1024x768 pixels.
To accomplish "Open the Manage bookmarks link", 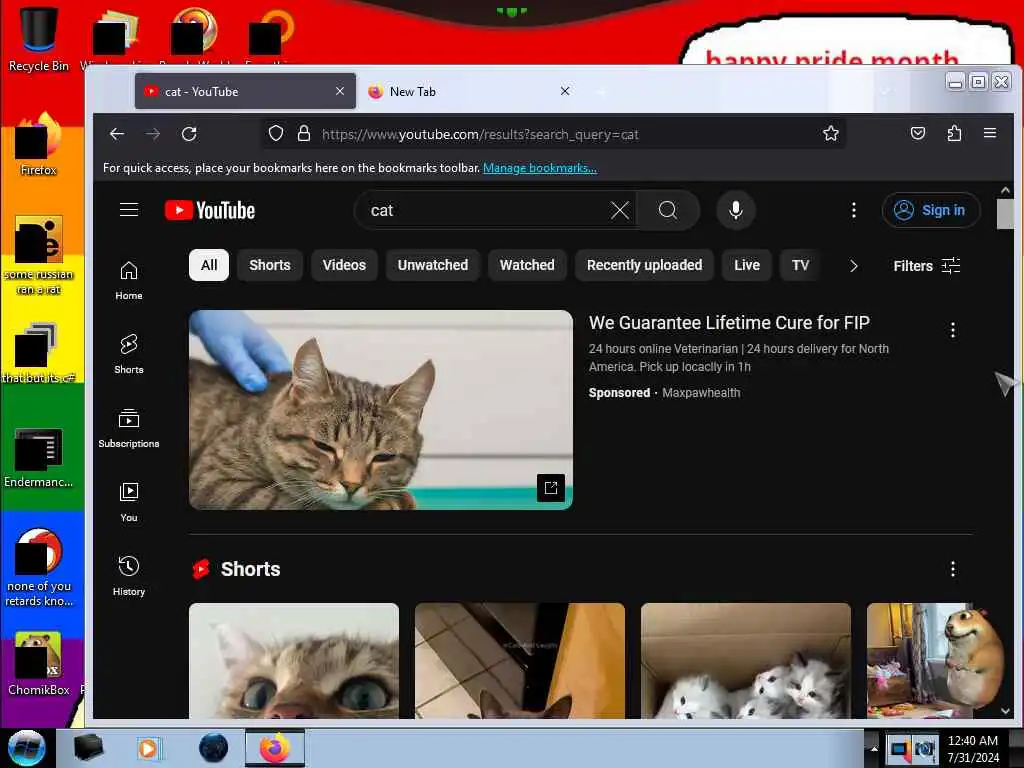I will pos(539,168).
